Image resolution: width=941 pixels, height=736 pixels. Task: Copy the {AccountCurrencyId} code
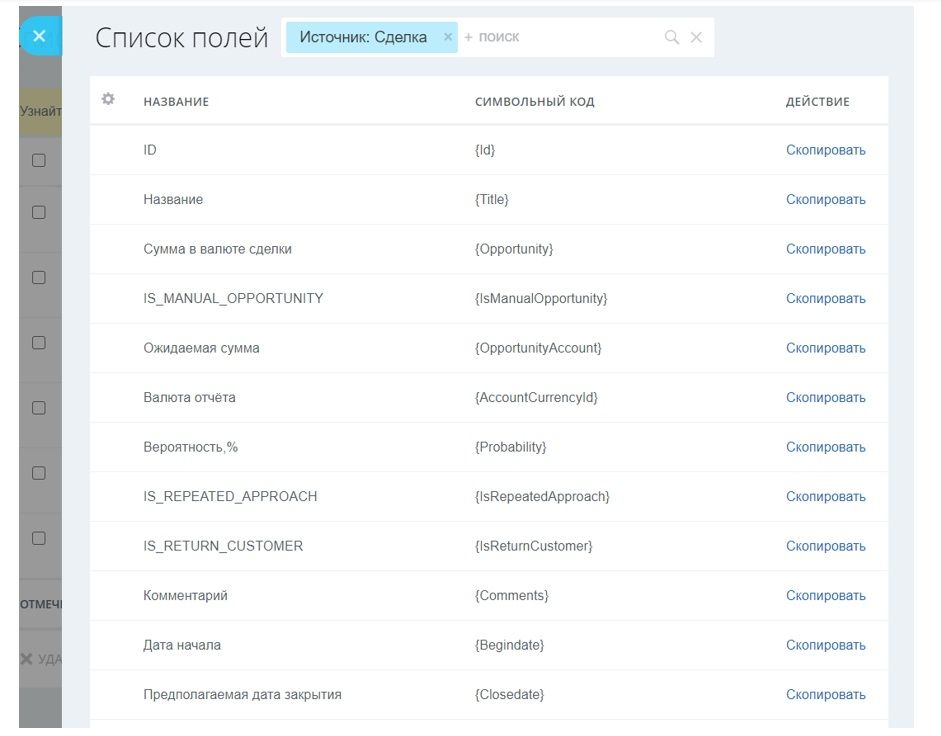pos(826,397)
